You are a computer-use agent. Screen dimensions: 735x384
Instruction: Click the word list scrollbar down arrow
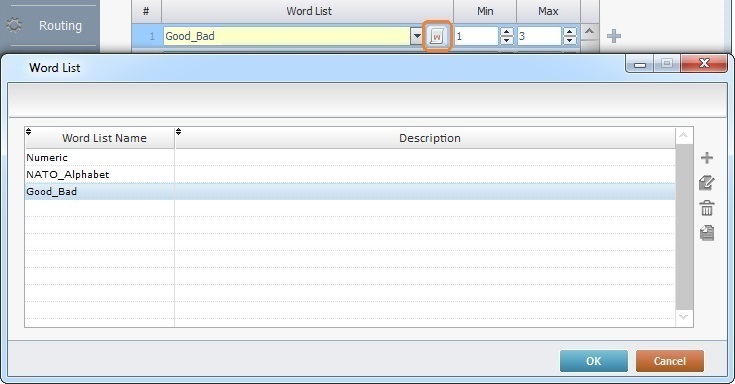683,317
